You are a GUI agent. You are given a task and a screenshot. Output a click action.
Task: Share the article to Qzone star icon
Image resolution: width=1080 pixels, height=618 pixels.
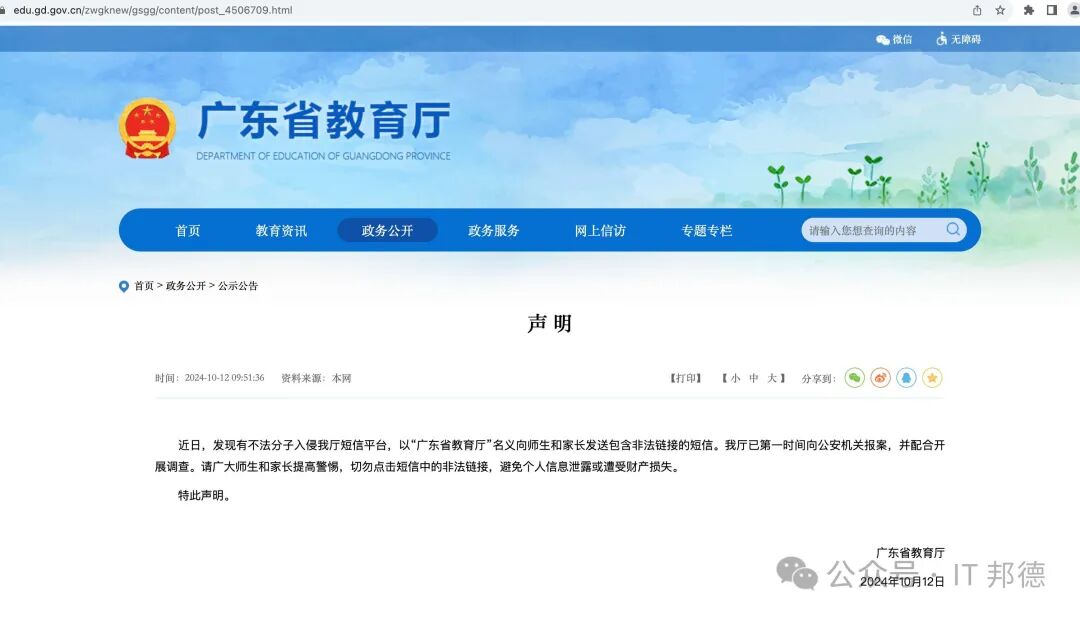coord(932,378)
